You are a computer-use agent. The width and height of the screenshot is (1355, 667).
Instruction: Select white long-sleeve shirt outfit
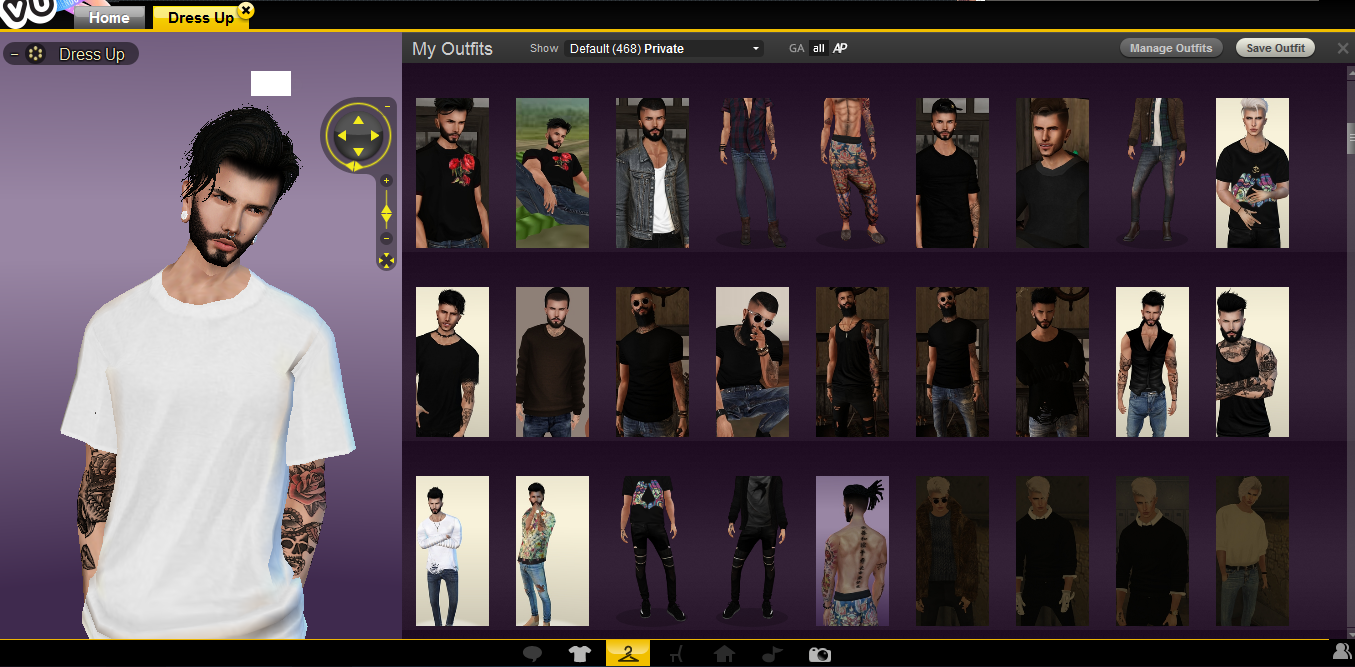pyautogui.click(x=452, y=551)
